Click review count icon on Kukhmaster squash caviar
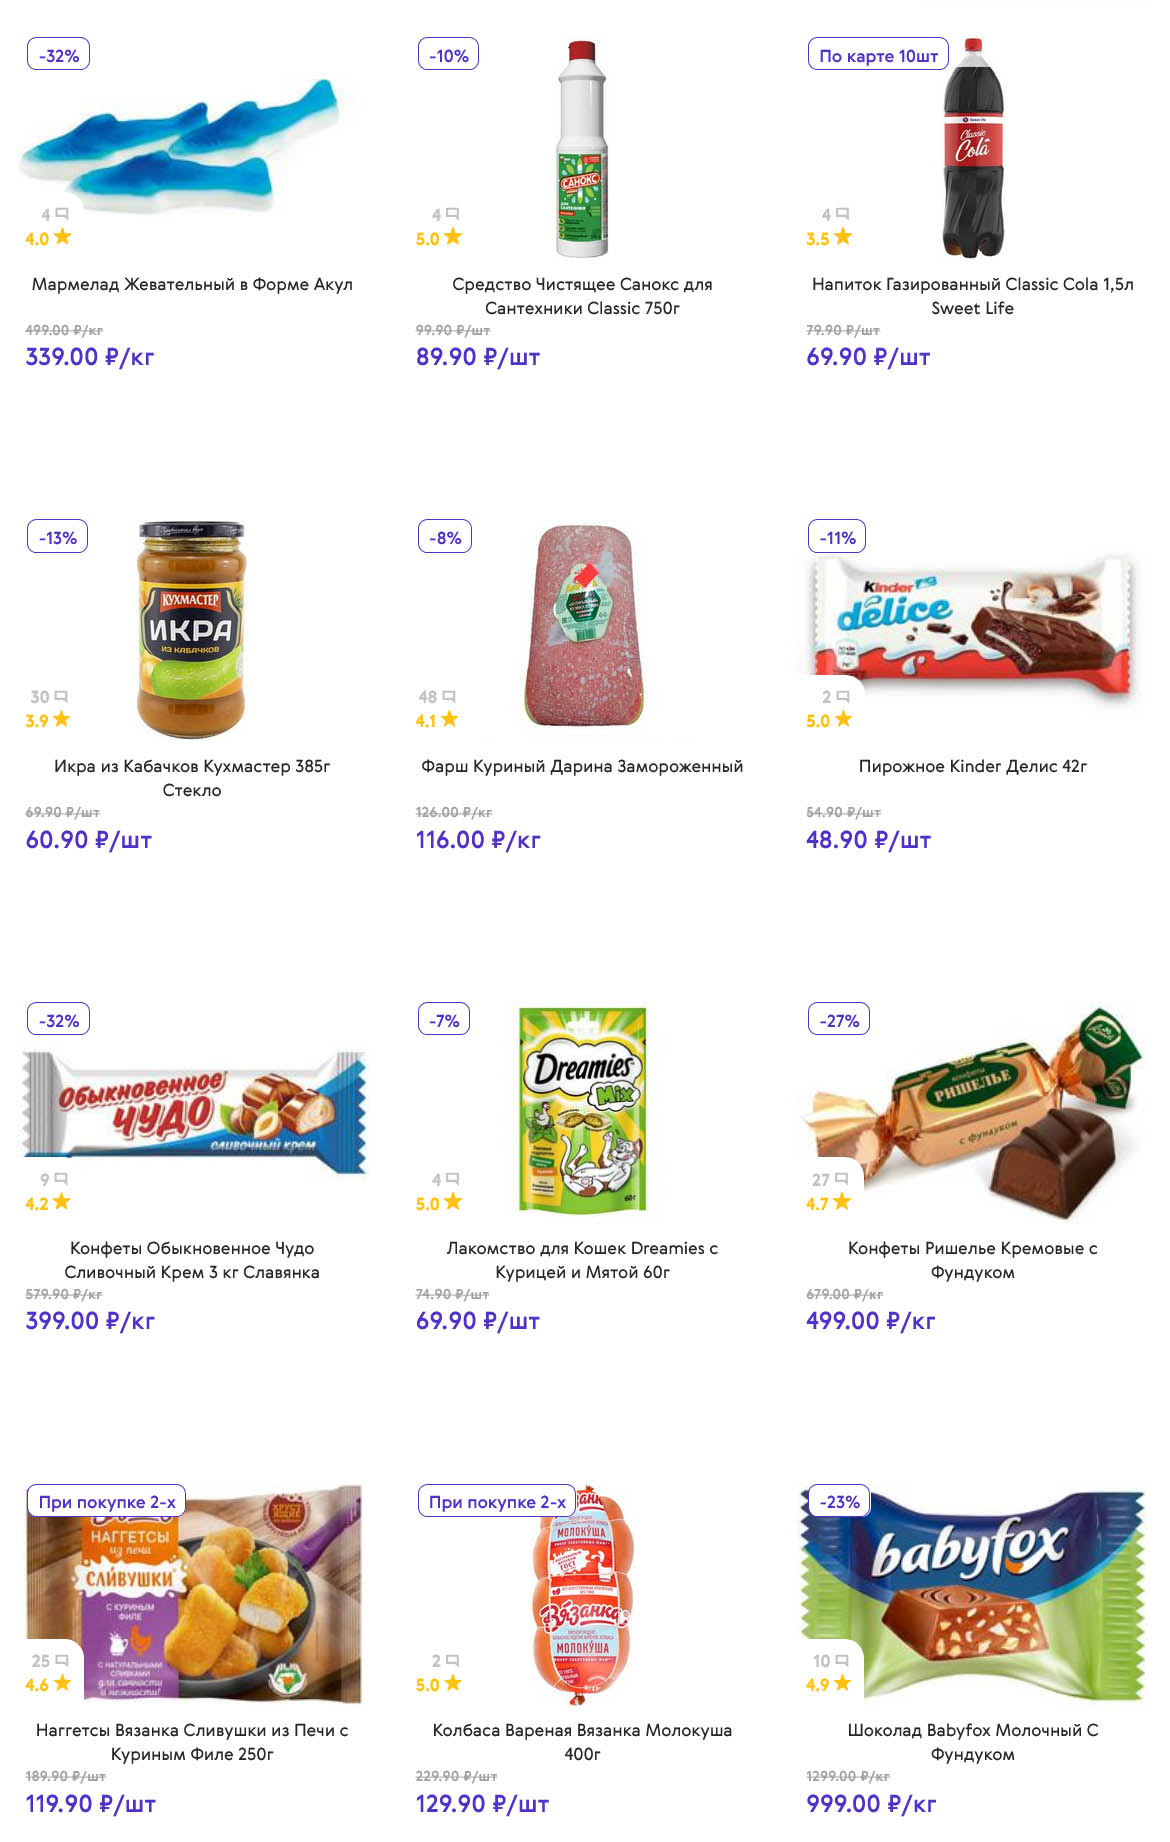The width and height of the screenshot is (1170, 1842). pyautogui.click(x=62, y=696)
